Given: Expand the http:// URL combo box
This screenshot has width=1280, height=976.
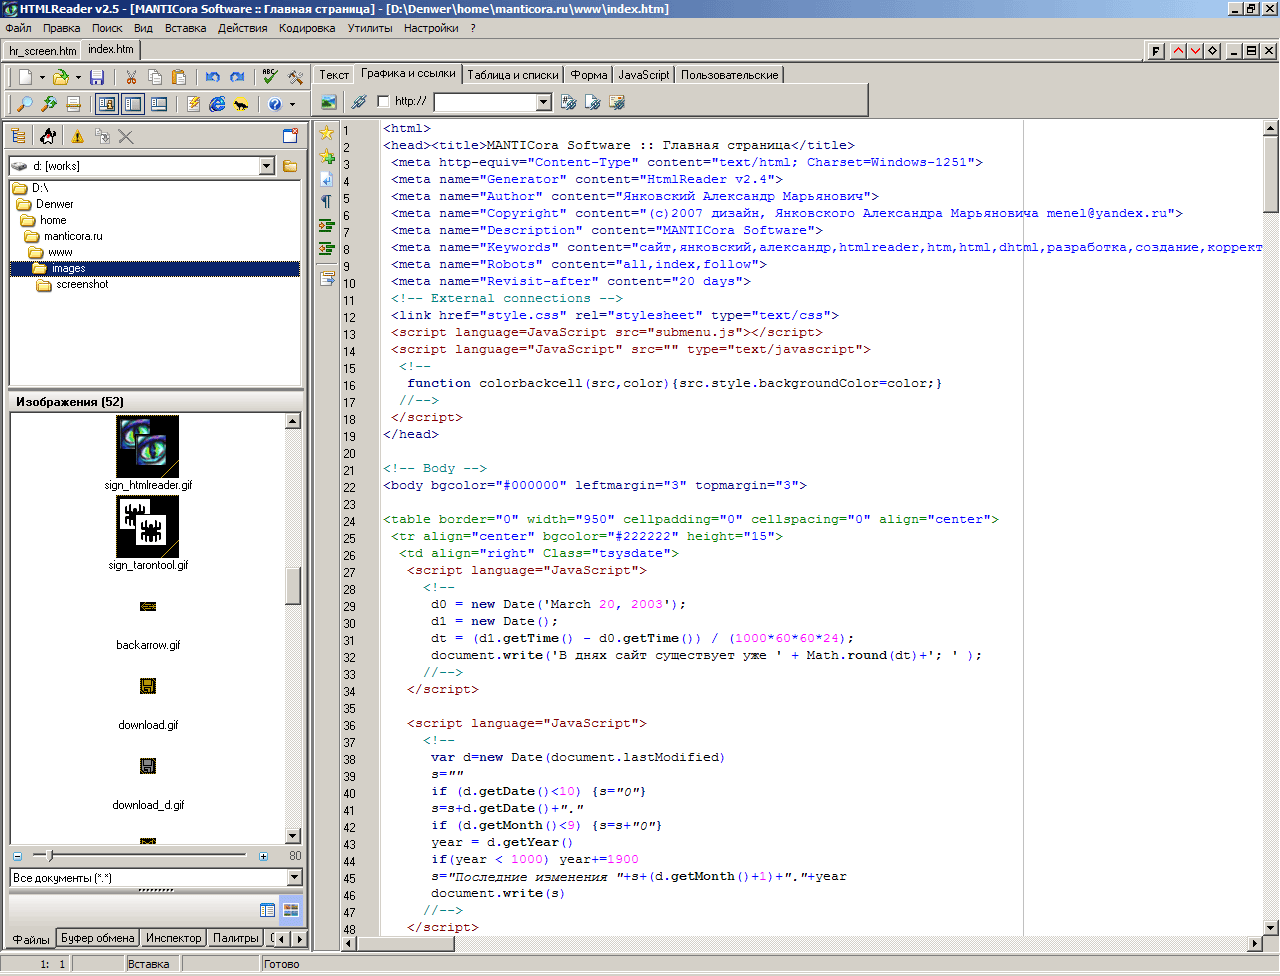Looking at the screenshot, I should click(544, 102).
